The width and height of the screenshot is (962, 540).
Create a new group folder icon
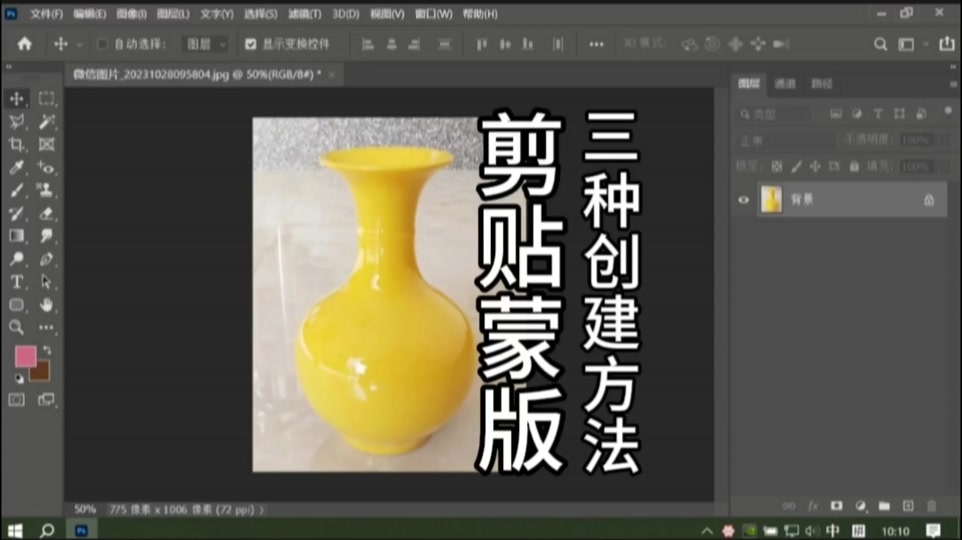[884, 506]
